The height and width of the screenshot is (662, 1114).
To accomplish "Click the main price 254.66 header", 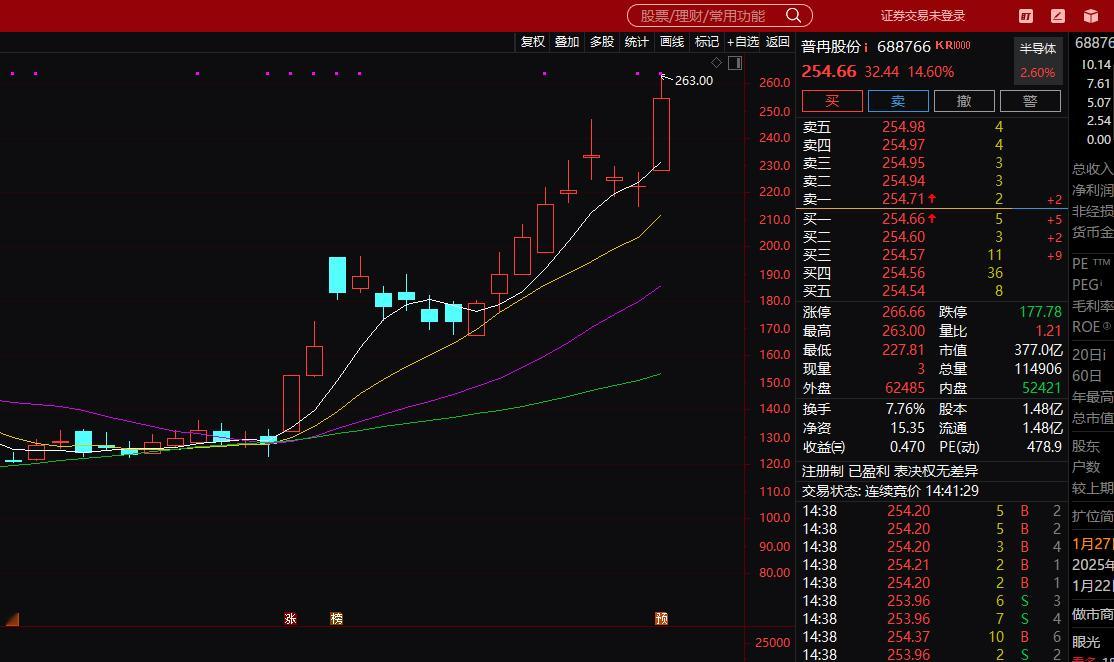I will 829,72.
